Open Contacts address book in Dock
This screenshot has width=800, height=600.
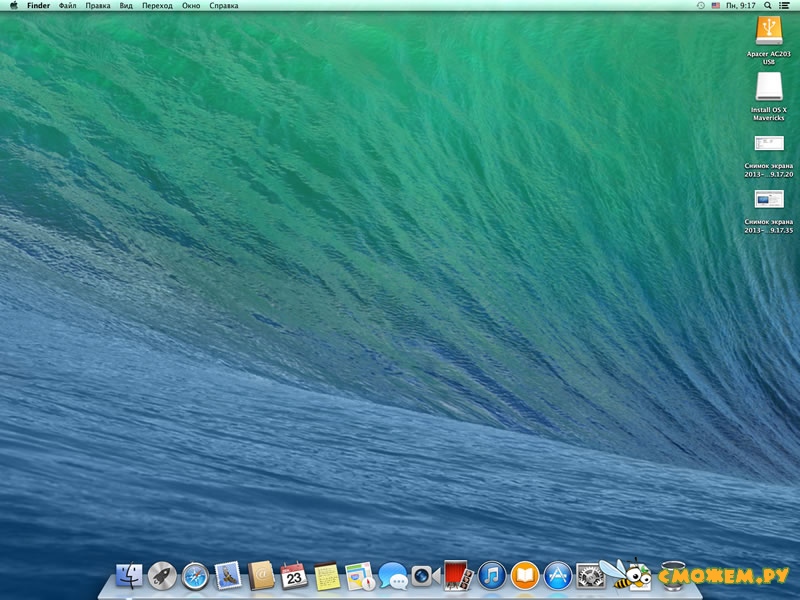pos(261,576)
